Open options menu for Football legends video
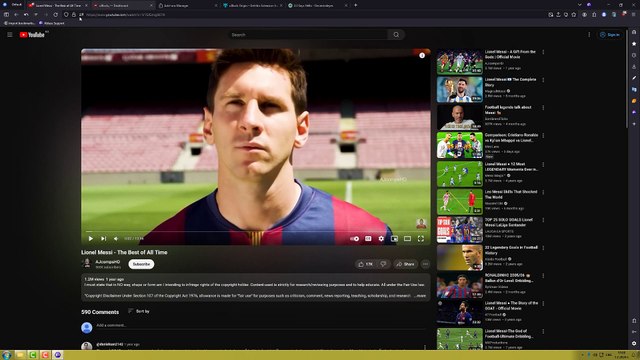The image size is (640, 360). [x=543, y=107]
